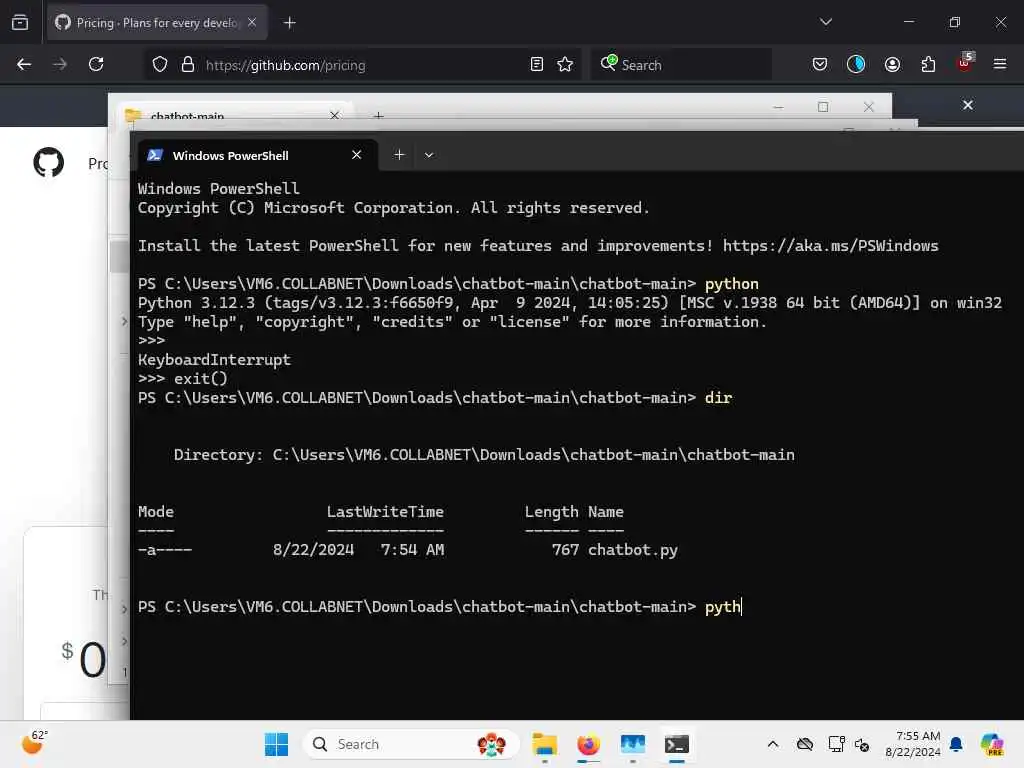Open the Windows Start menu
This screenshot has width=1024, height=768.
tap(276, 744)
